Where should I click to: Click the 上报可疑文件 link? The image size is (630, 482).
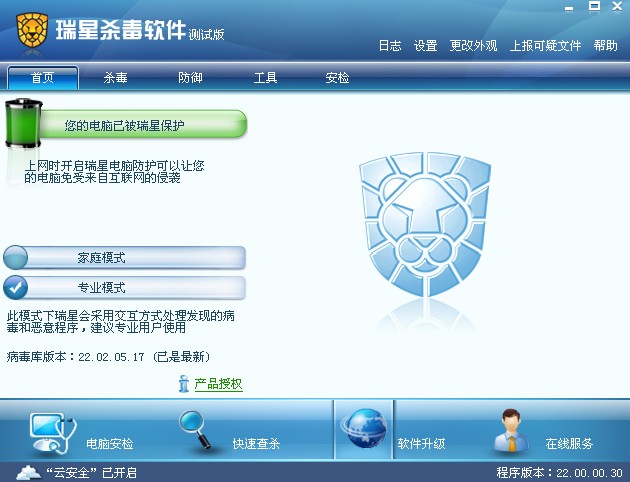tap(545, 46)
